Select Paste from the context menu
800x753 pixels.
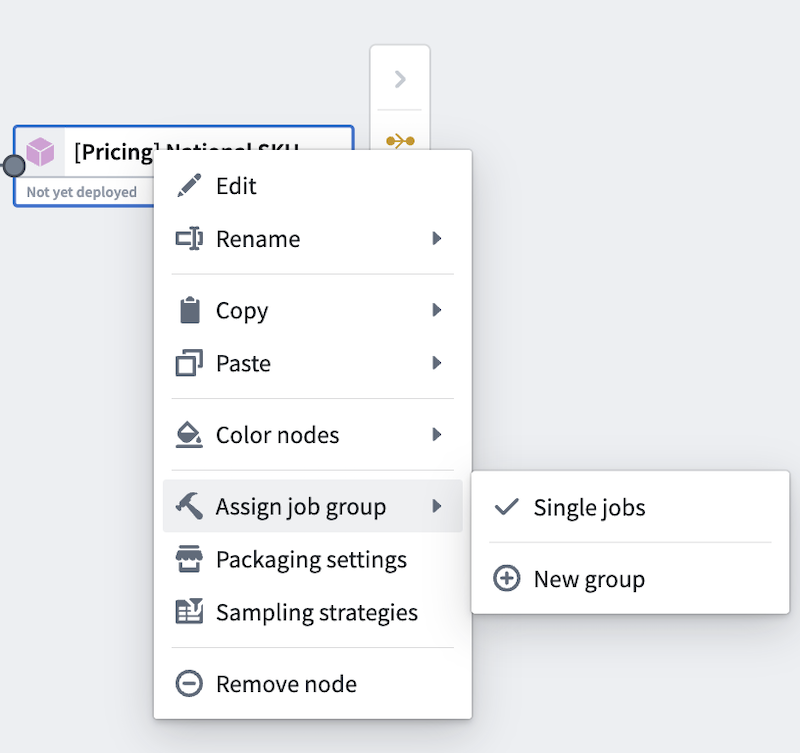(313, 363)
